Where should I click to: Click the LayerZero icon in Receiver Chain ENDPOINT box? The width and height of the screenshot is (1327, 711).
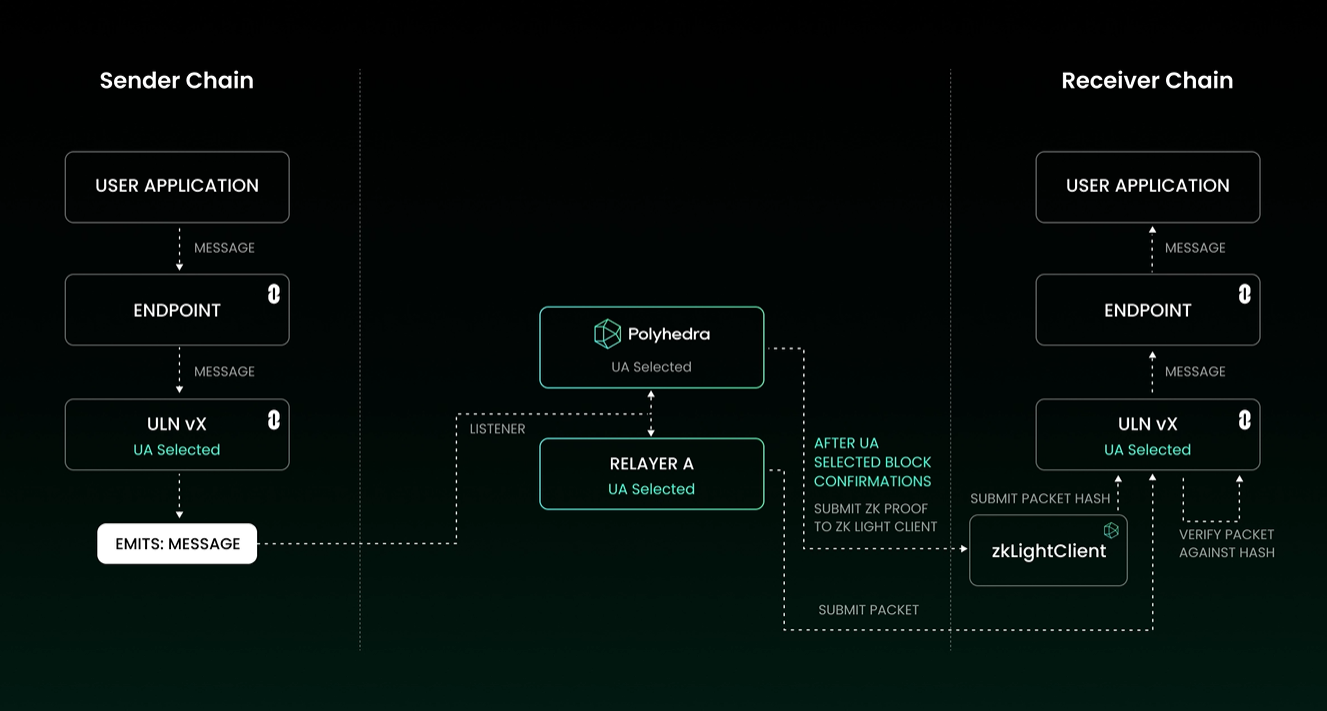[1245, 294]
